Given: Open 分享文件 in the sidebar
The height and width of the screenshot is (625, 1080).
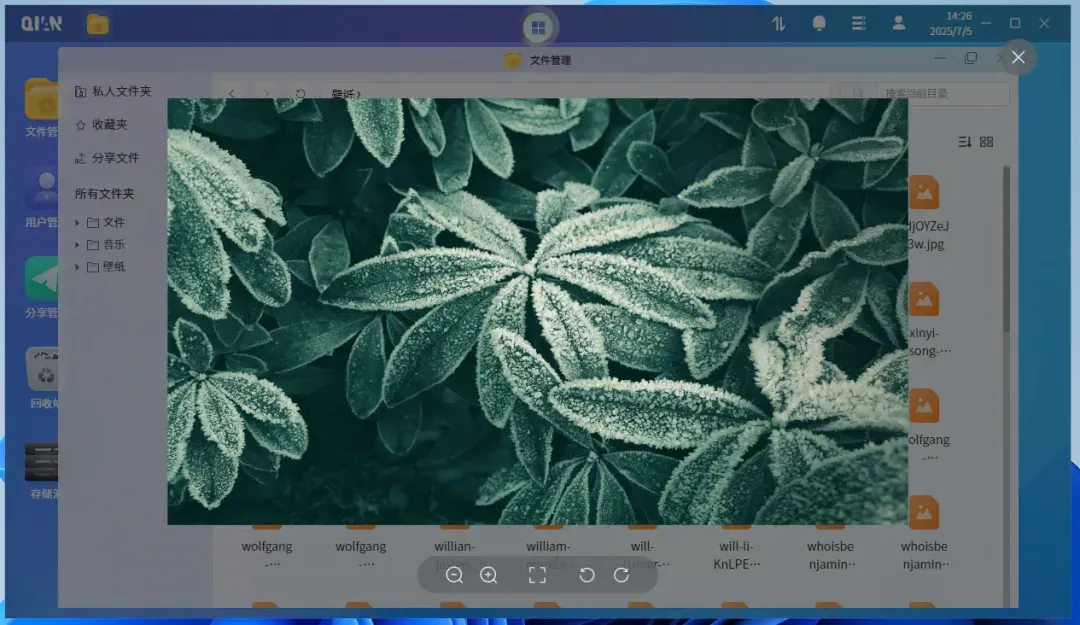Looking at the screenshot, I should pos(107,158).
